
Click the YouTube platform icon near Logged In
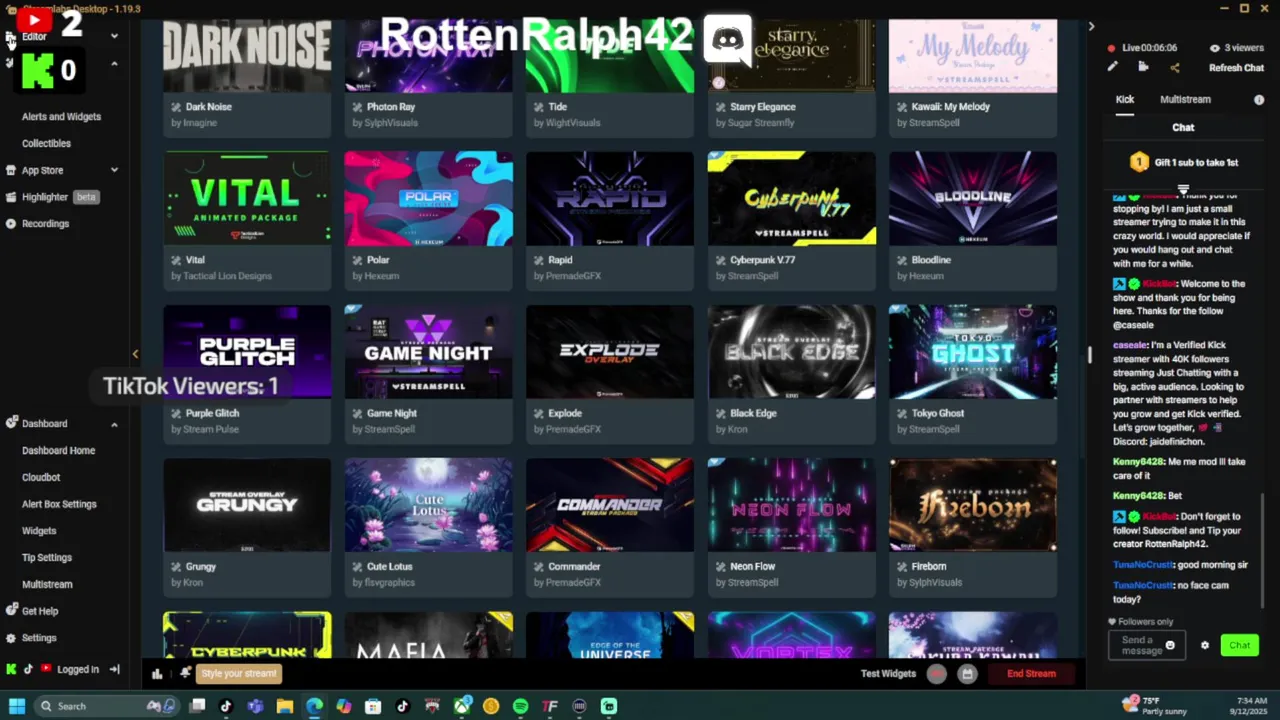tap(45, 669)
